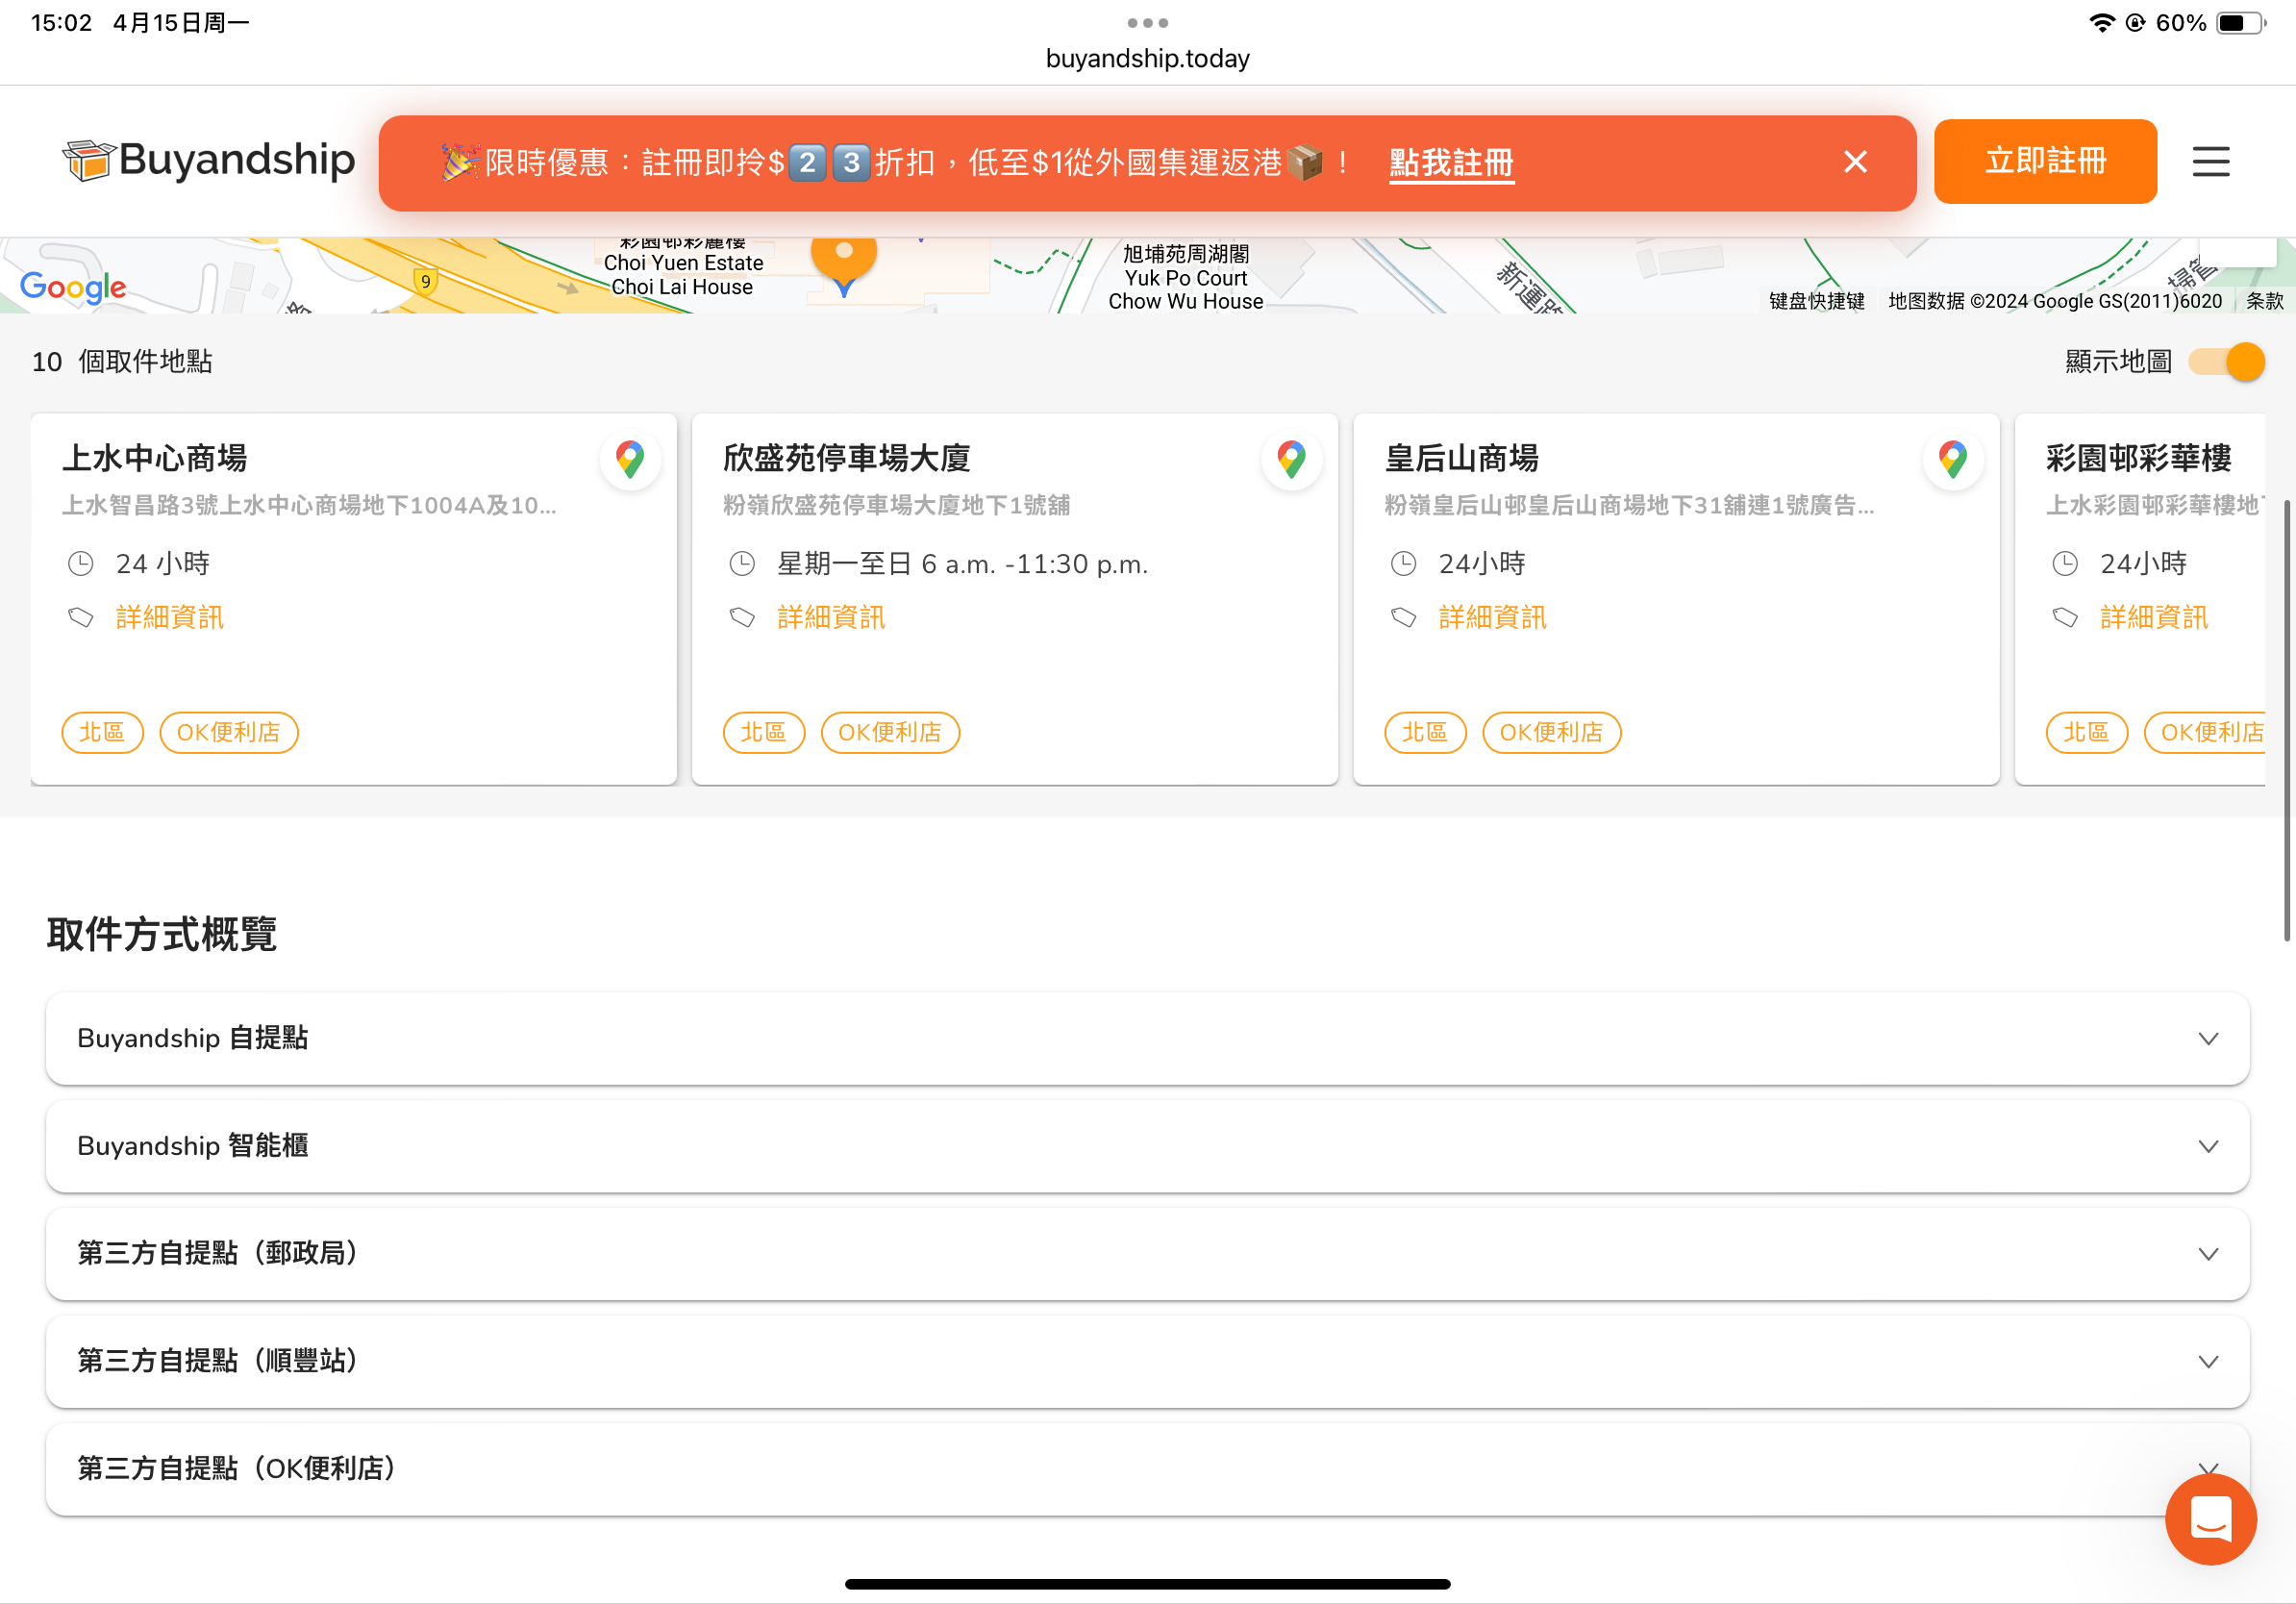Expand 第三方自提點（OK便利店）section
This screenshot has width=2296, height=1604.
point(1147,1470)
